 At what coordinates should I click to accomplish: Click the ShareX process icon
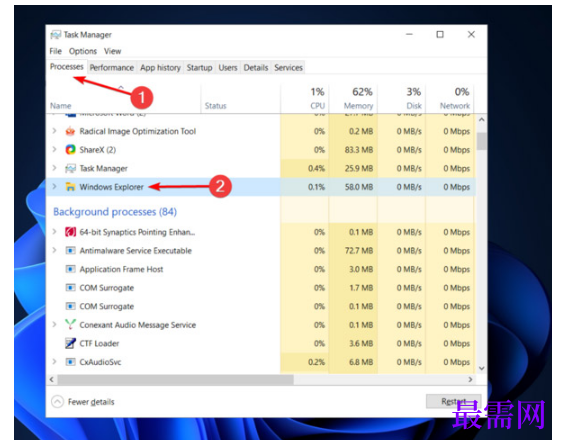coord(70,150)
